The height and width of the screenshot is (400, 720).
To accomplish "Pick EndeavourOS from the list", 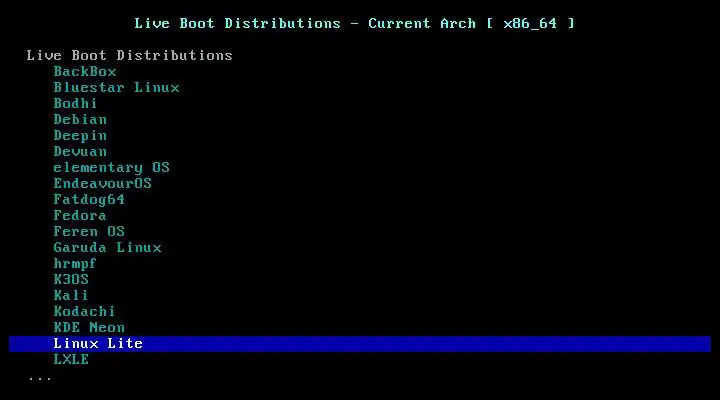I will click(x=102, y=183).
